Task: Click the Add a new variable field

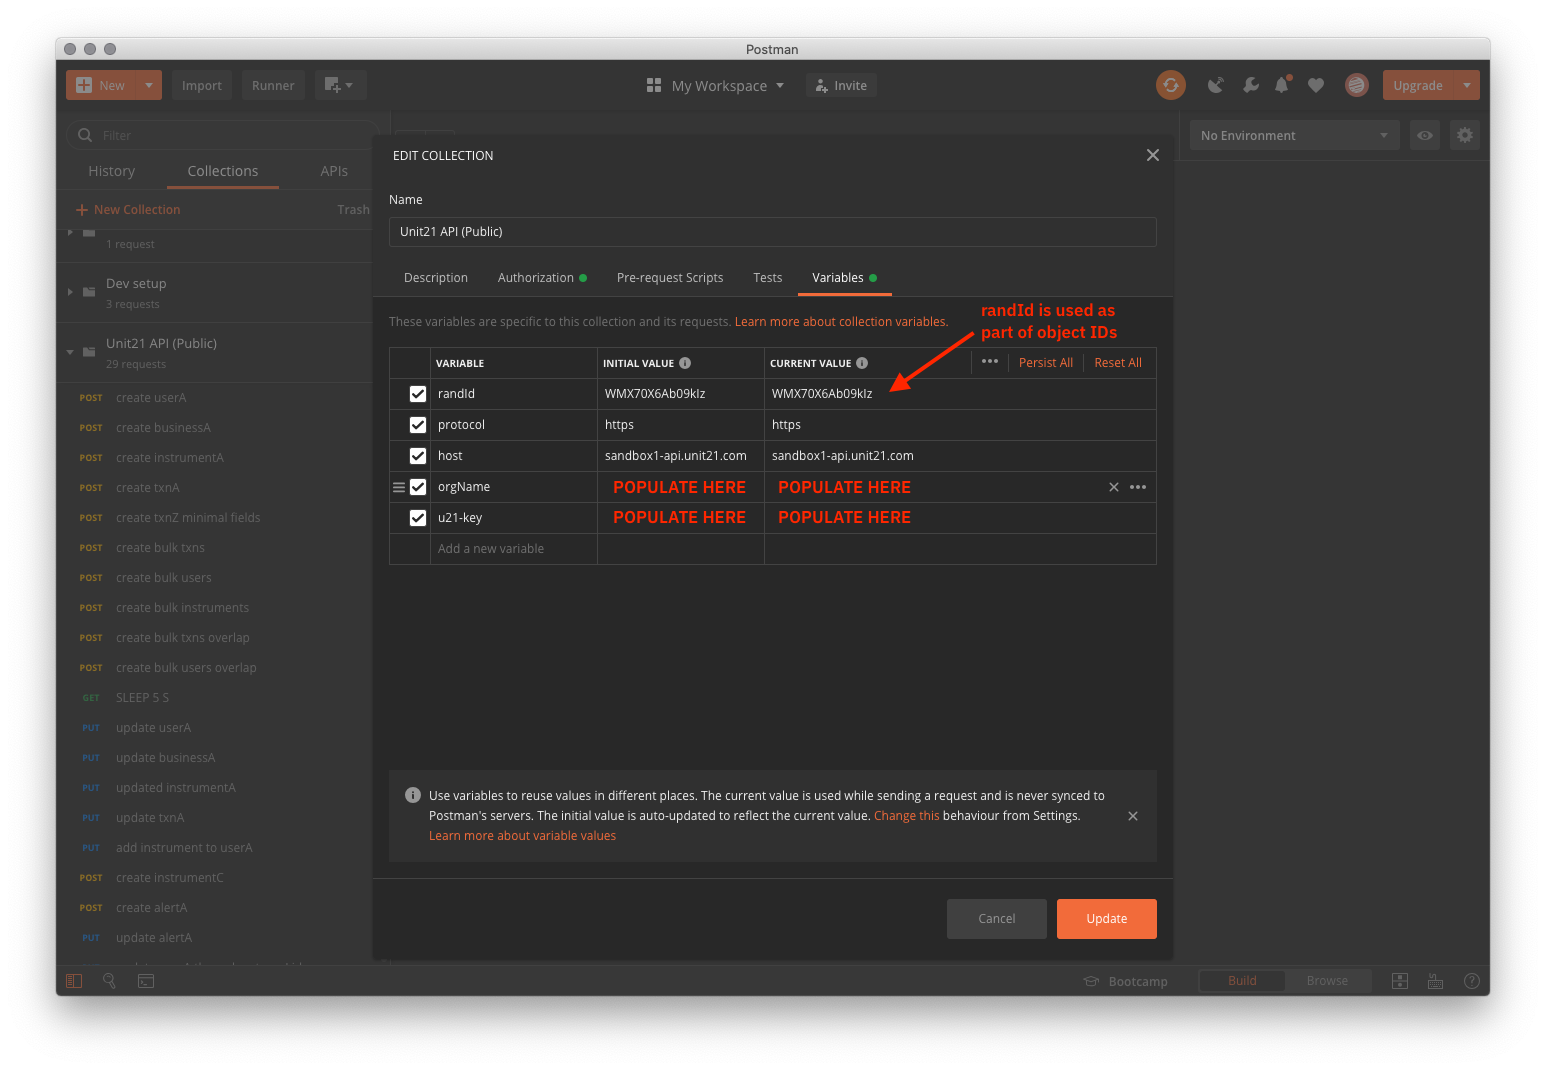Action: (x=514, y=549)
